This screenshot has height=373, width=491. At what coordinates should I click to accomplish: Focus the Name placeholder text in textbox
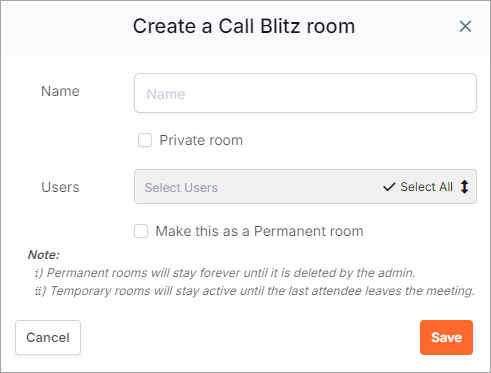pos(166,94)
